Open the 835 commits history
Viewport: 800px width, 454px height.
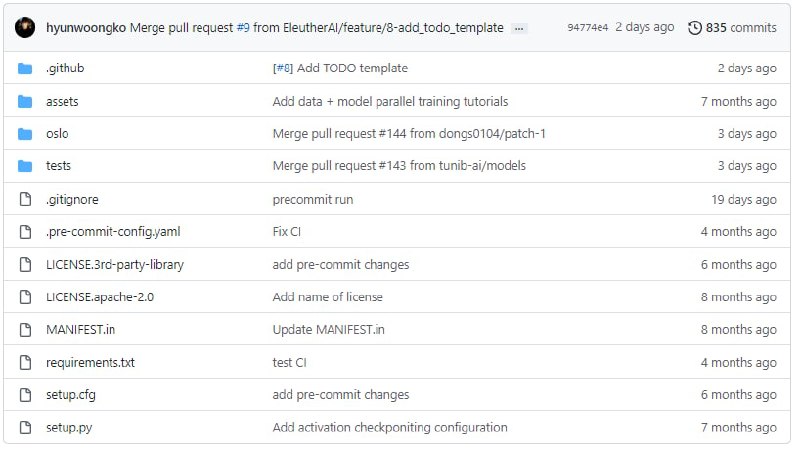coord(732,28)
